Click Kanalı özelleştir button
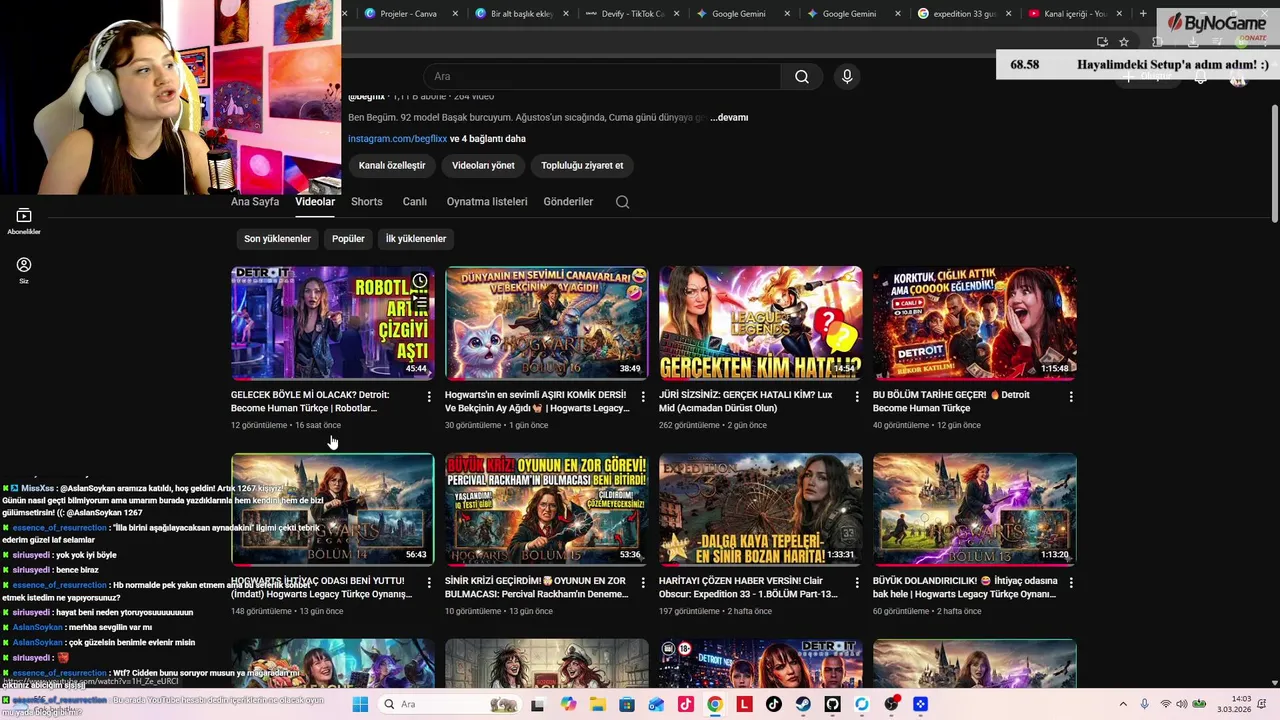Screen dimensions: 1280x720 click(x=392, y=166)
